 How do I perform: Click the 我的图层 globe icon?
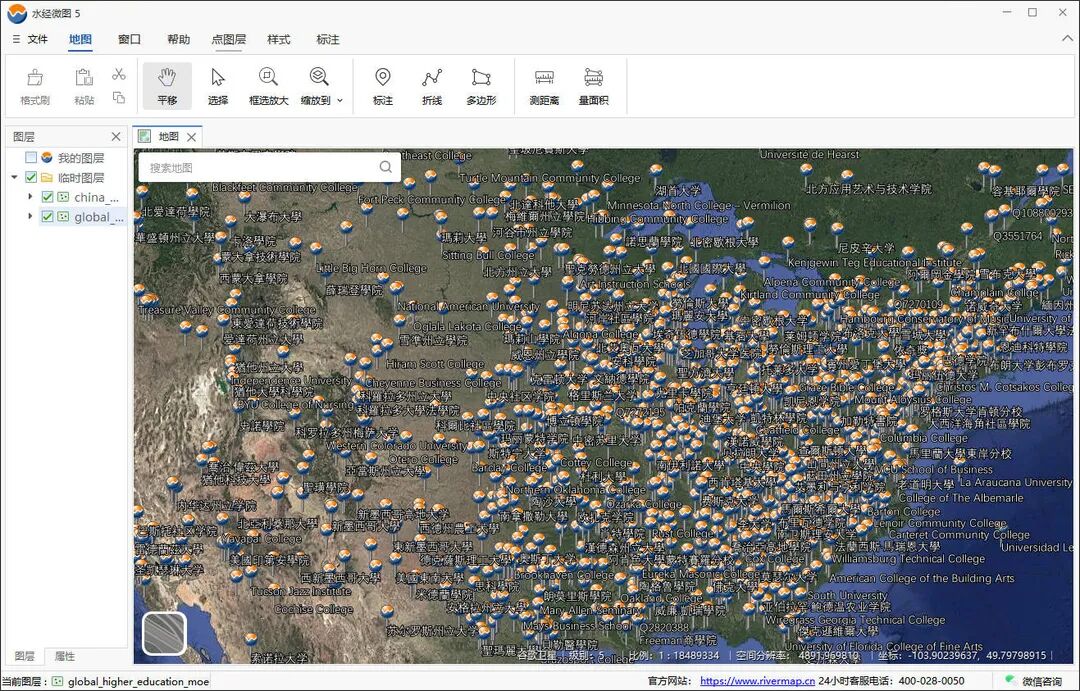click(47, 158)
